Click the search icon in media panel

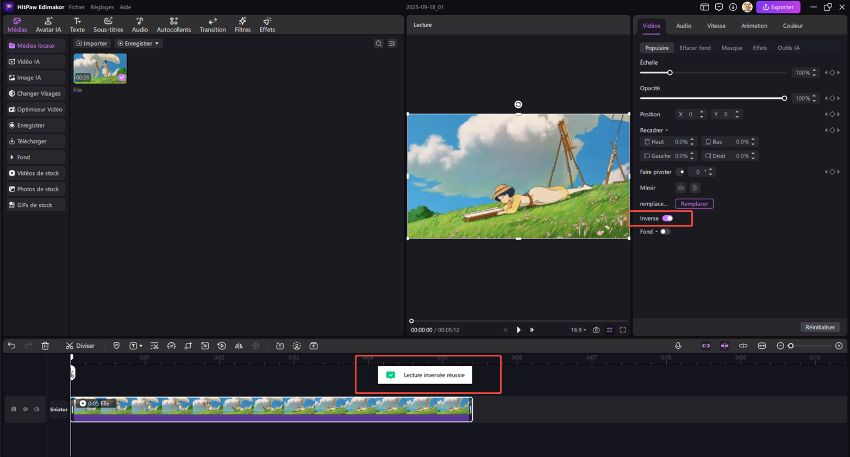378,43
